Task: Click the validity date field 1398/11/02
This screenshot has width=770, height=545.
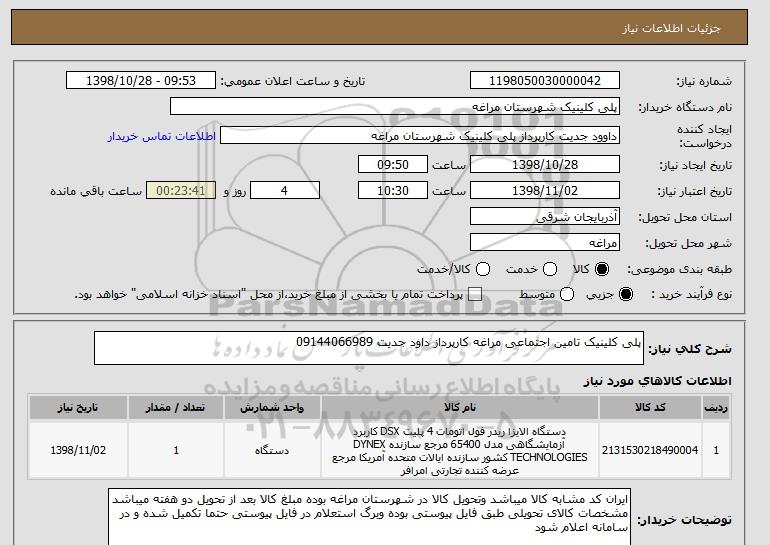Action: (545, 191)
